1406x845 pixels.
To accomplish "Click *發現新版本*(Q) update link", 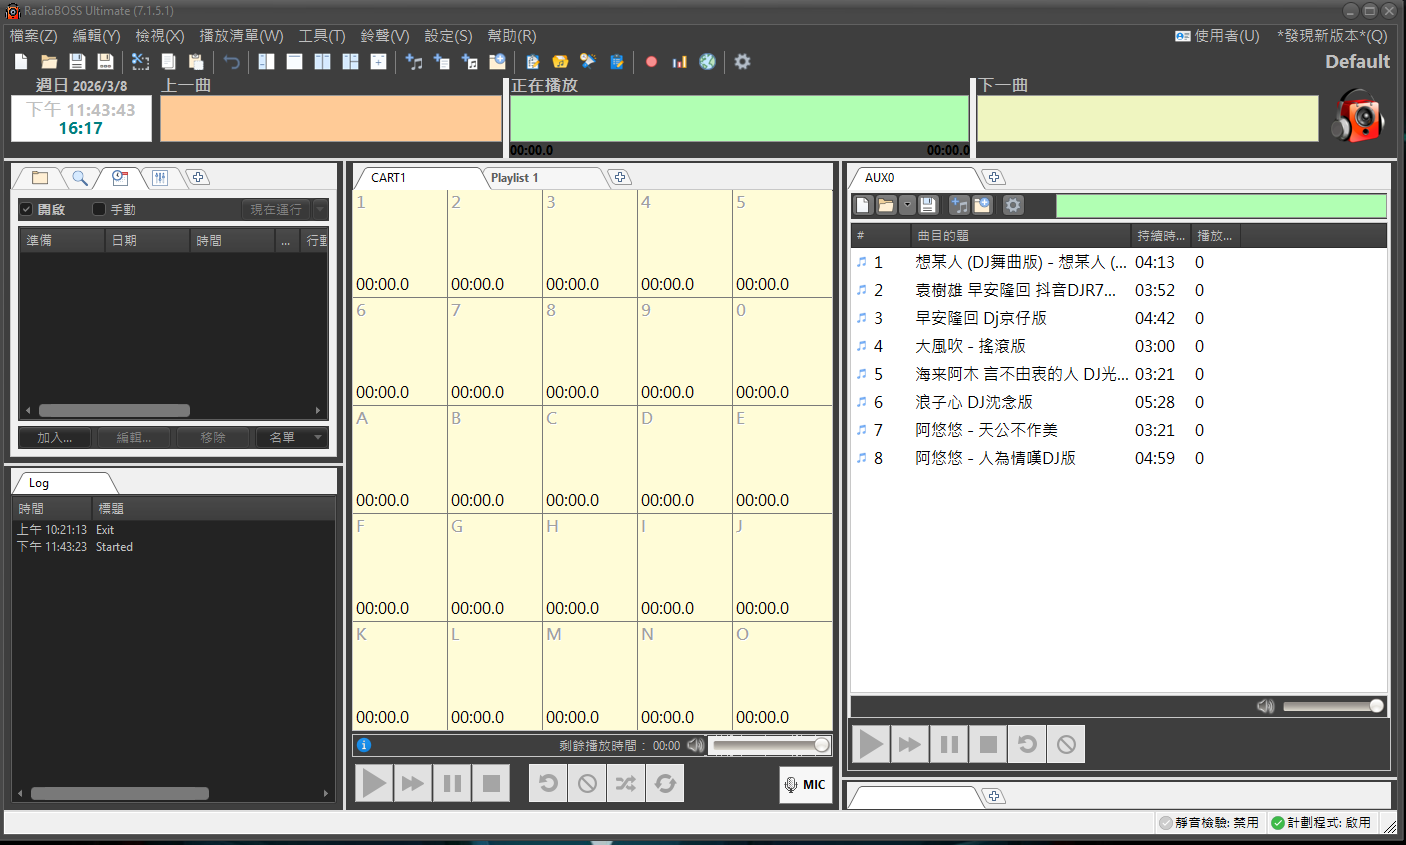I will [1332, 36].
